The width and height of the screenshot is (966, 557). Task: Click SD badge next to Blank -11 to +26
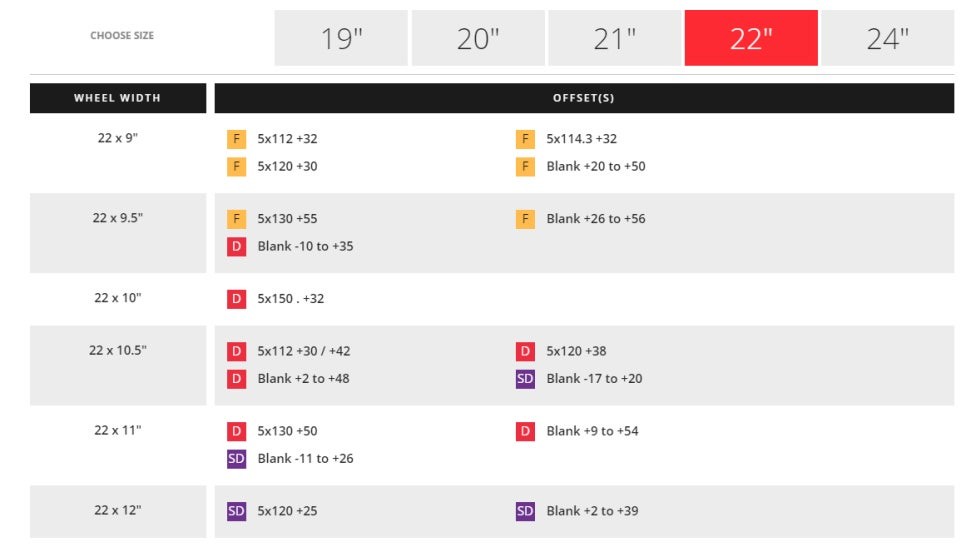(236, 459)
